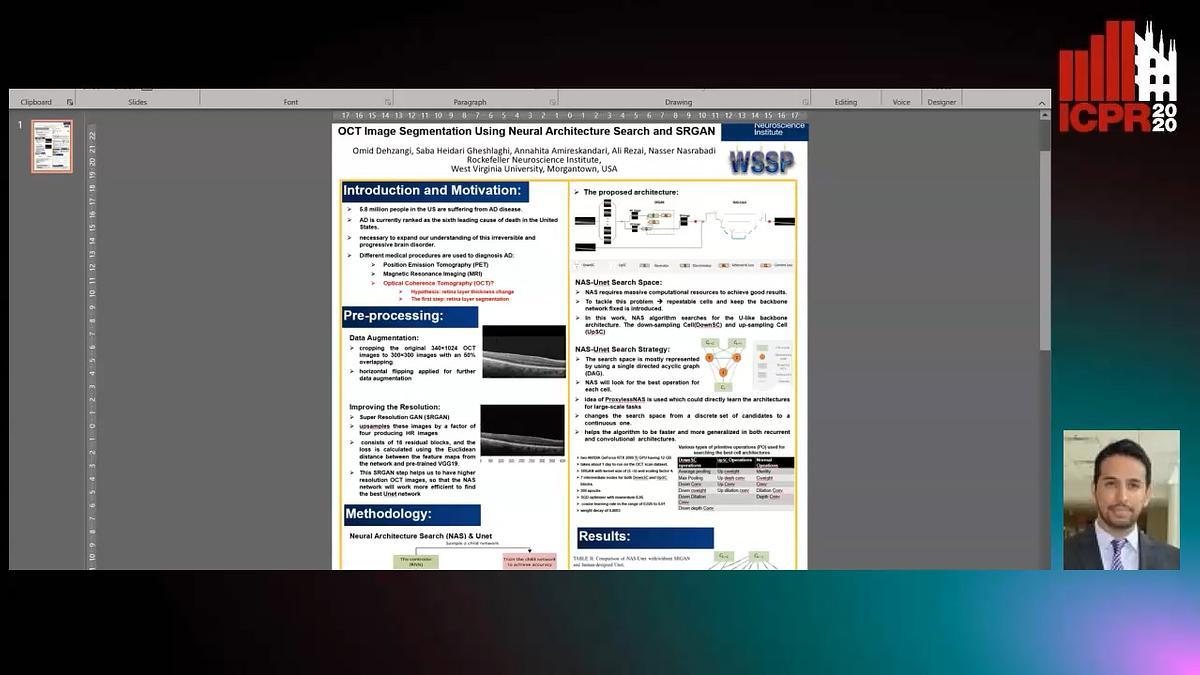Viewport: 1200px width, 675px height.
Task: Select slide 1 thumbnail in slide panel
Action: (52, 146)
